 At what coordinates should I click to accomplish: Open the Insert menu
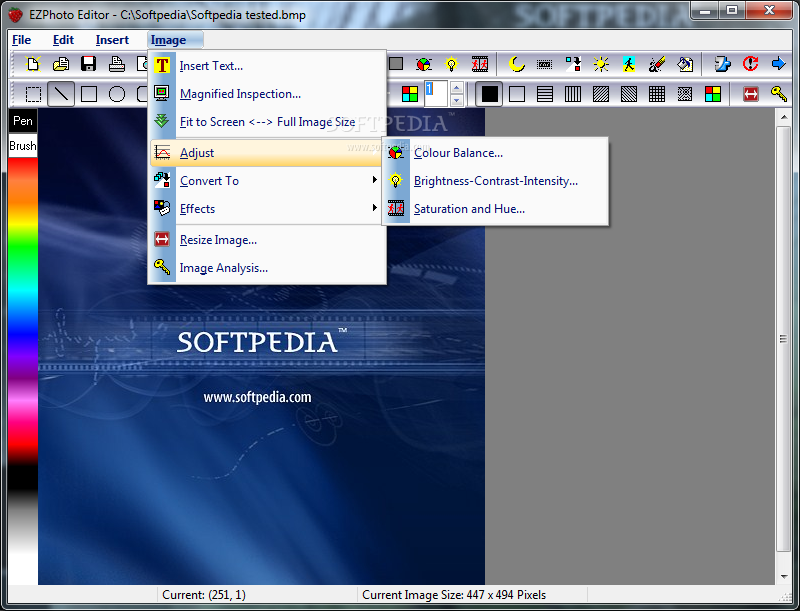[x=112, y=40]
